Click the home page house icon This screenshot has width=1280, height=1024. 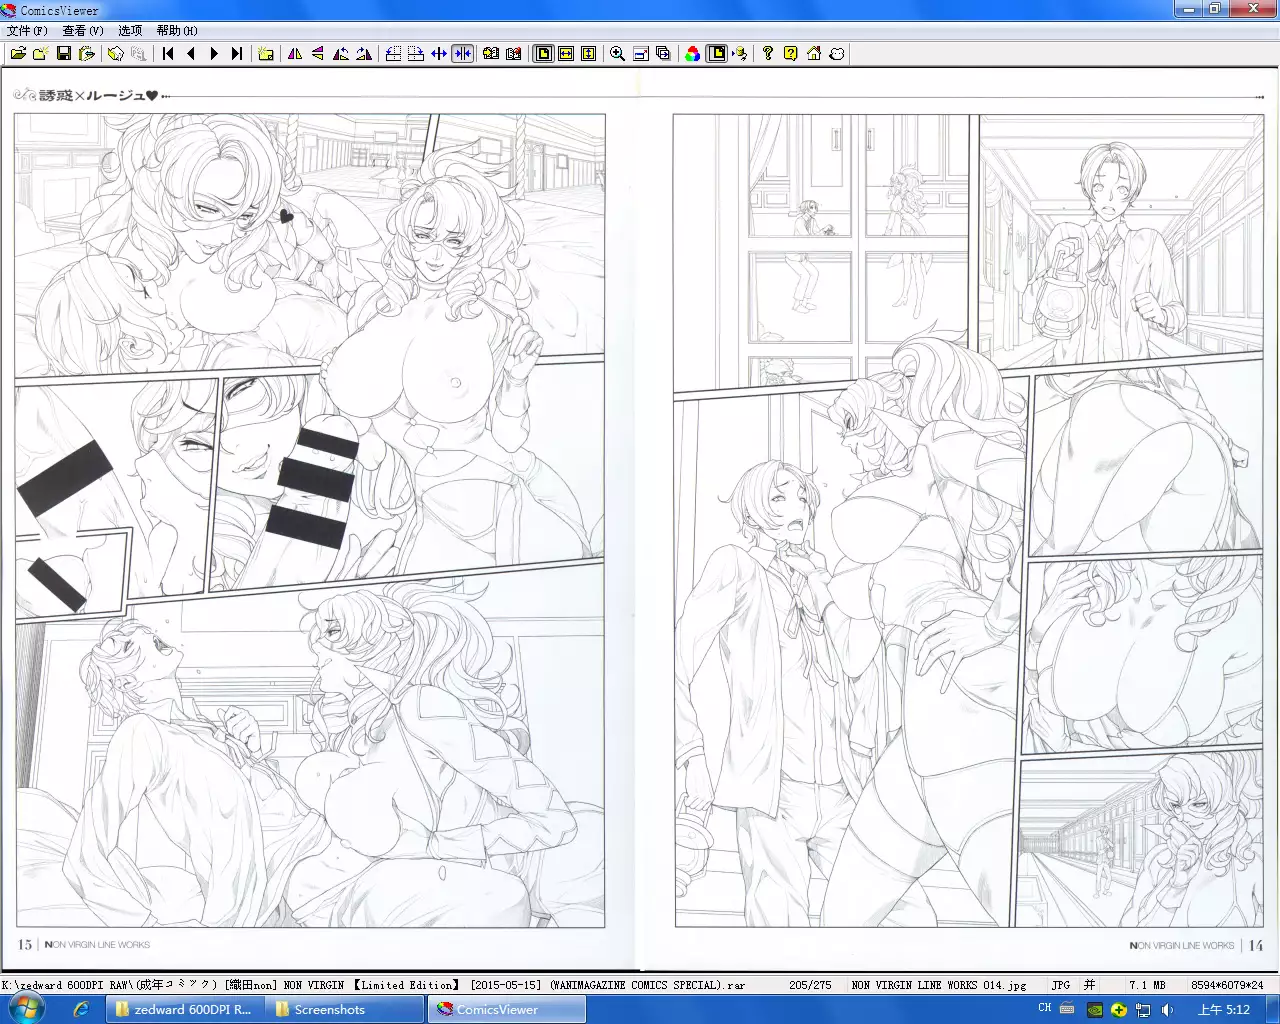[x=814, y=54]
